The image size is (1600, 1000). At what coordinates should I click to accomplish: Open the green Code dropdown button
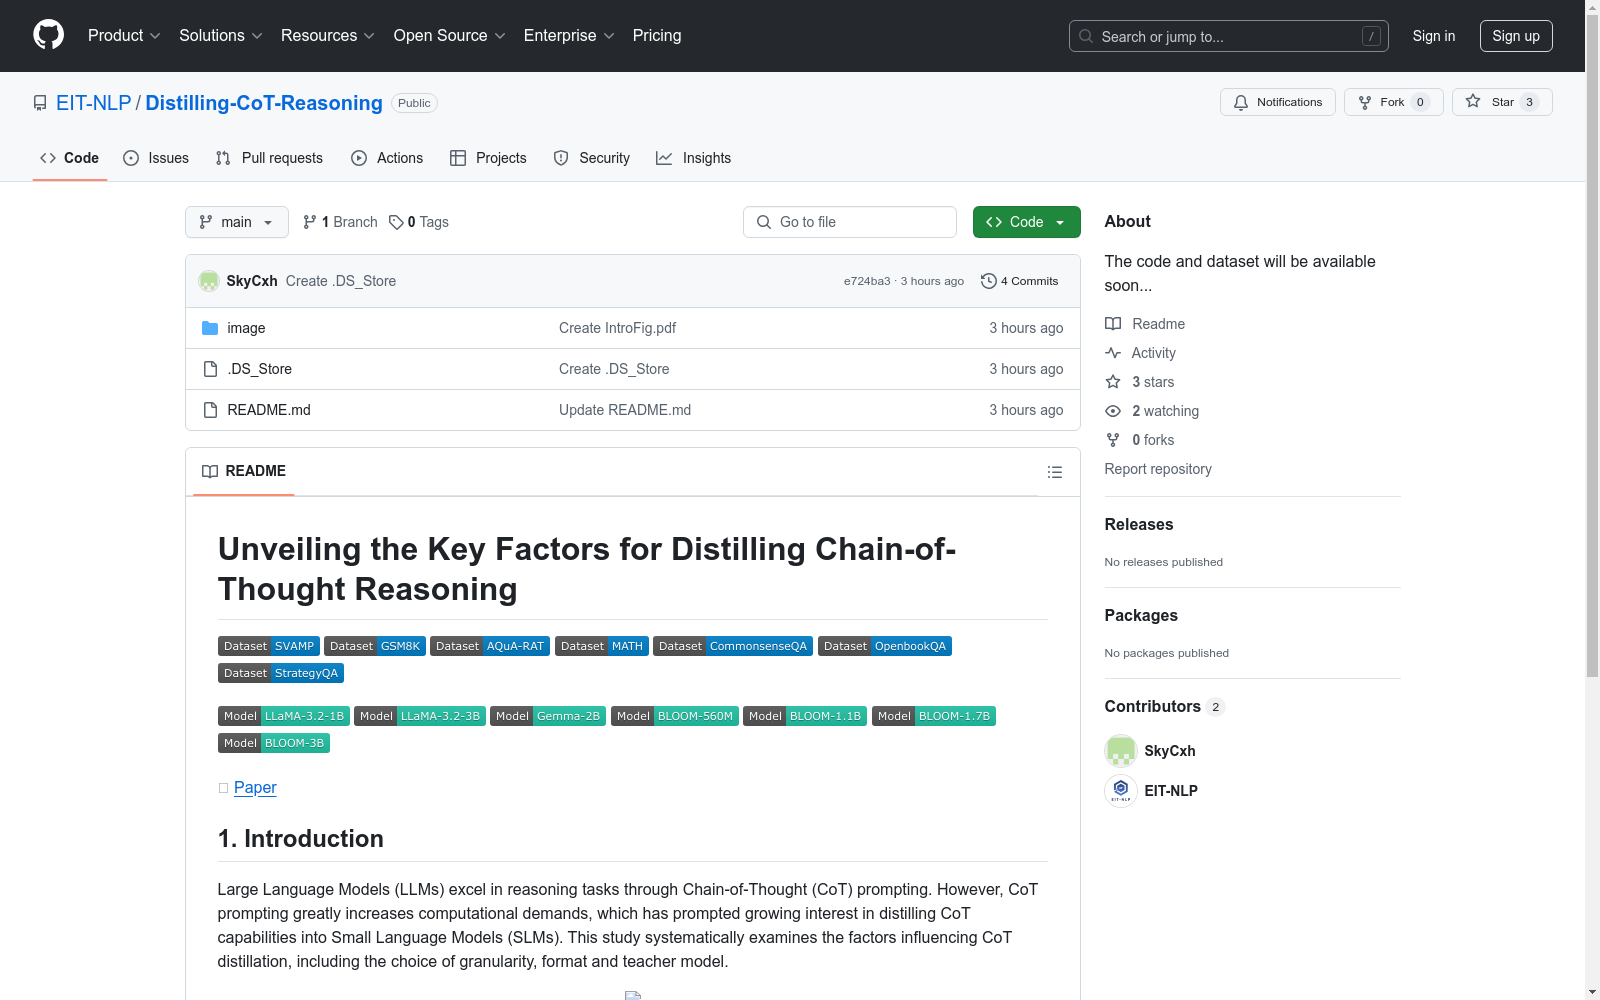[x=1026, y=222]
